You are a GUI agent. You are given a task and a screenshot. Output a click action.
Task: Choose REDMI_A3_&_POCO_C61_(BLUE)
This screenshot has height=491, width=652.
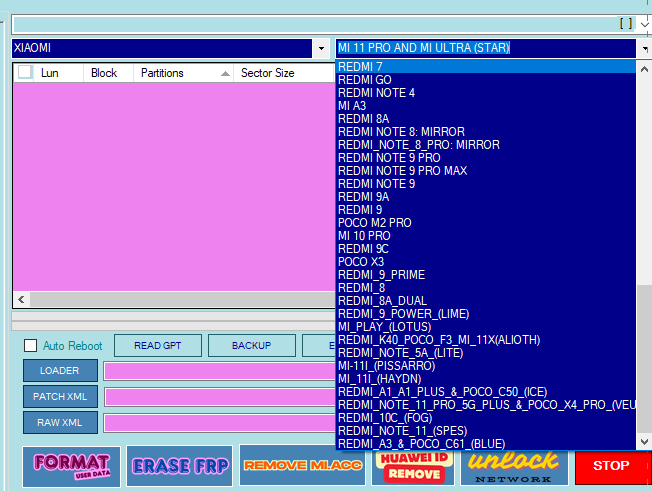click(486, 444)
